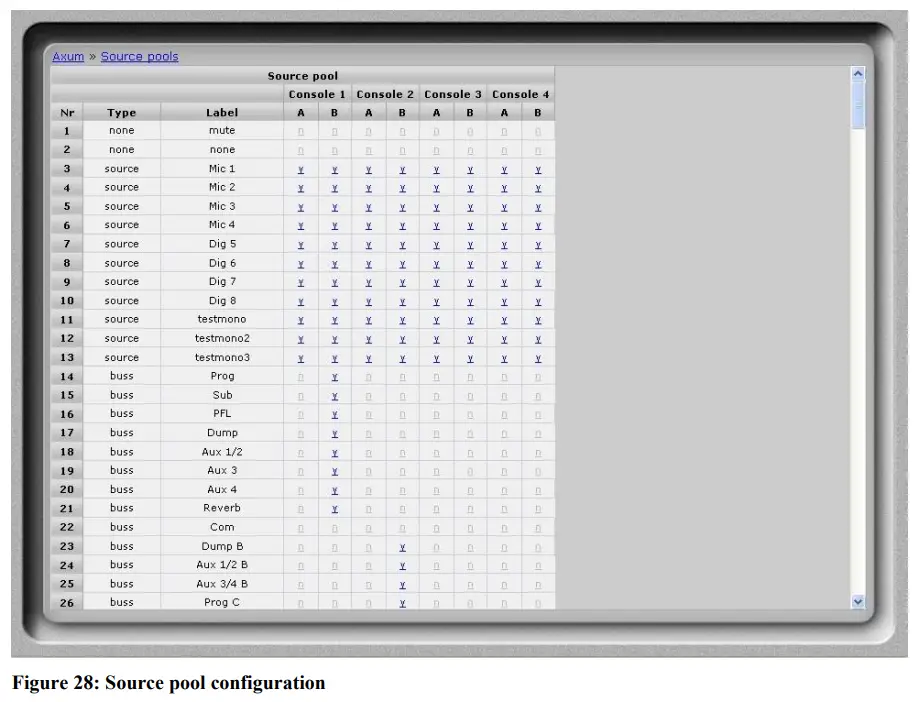The image size is (914, 702).
Task: Enable Reverb buss for Console 4 B
Action: tap(538, 509)
